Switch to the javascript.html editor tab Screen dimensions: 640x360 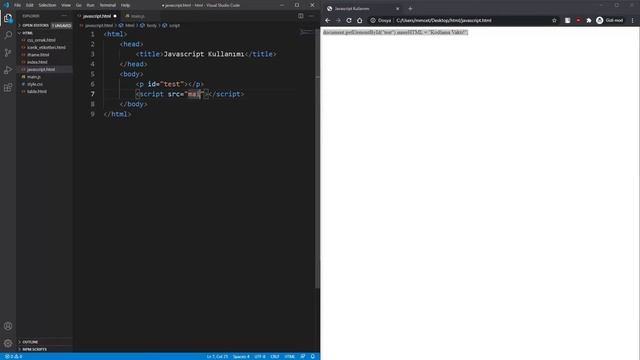tap(97, 16)
